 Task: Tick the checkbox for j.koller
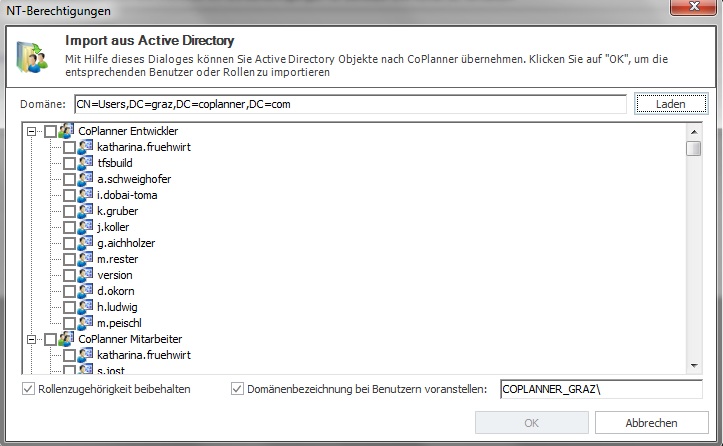(x=69, y=227)
